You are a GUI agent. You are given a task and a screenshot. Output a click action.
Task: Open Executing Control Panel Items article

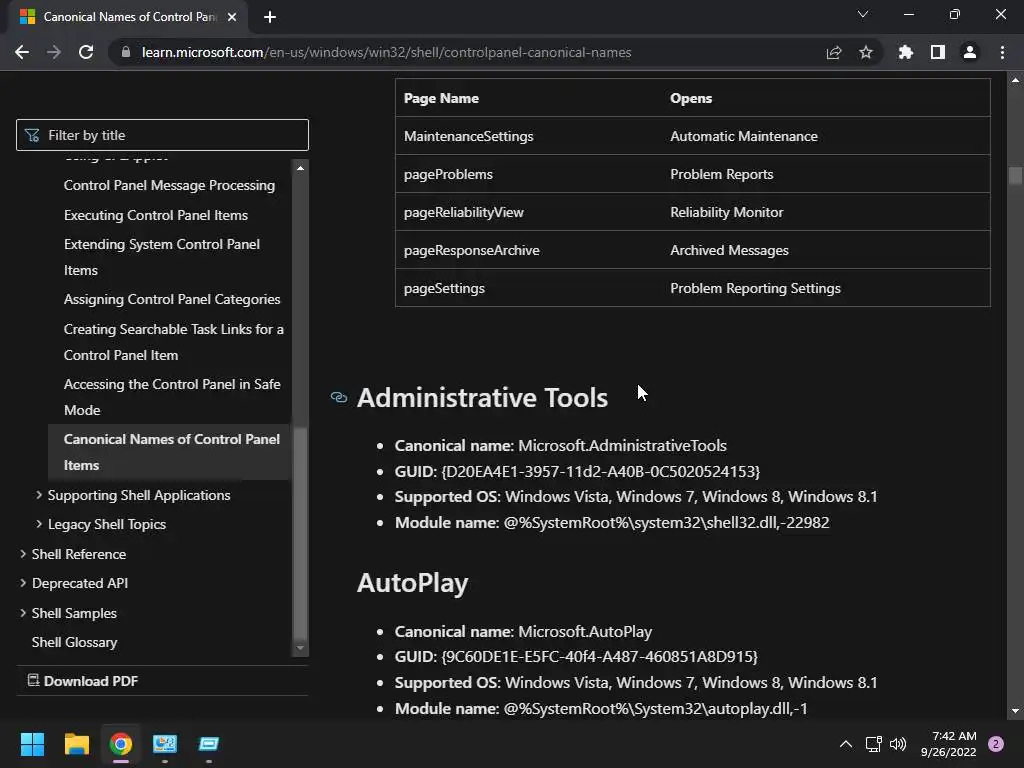coord(155,215)
